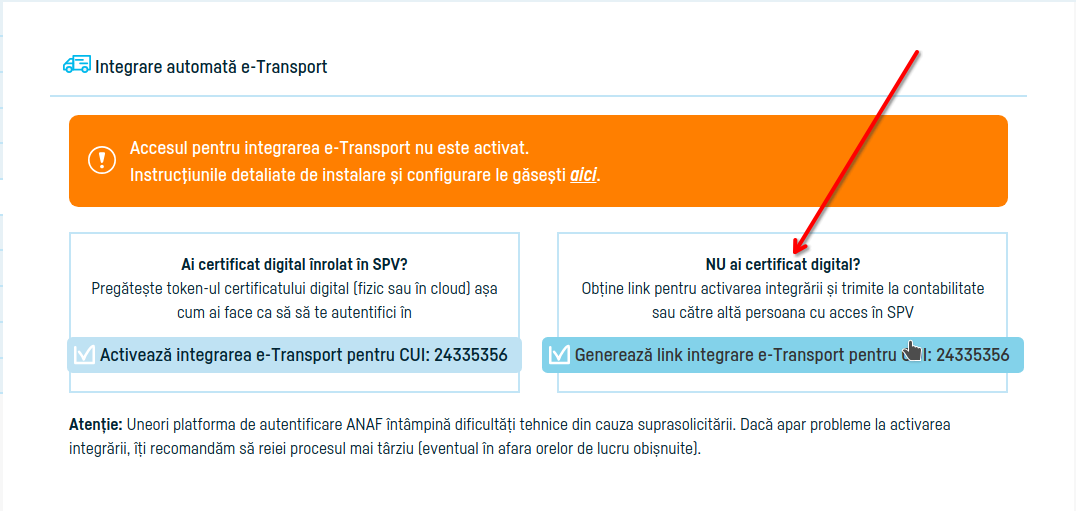Click checkmark icon on Generează link button
This screenshot has width=1076, height=511.
point(559,355)
